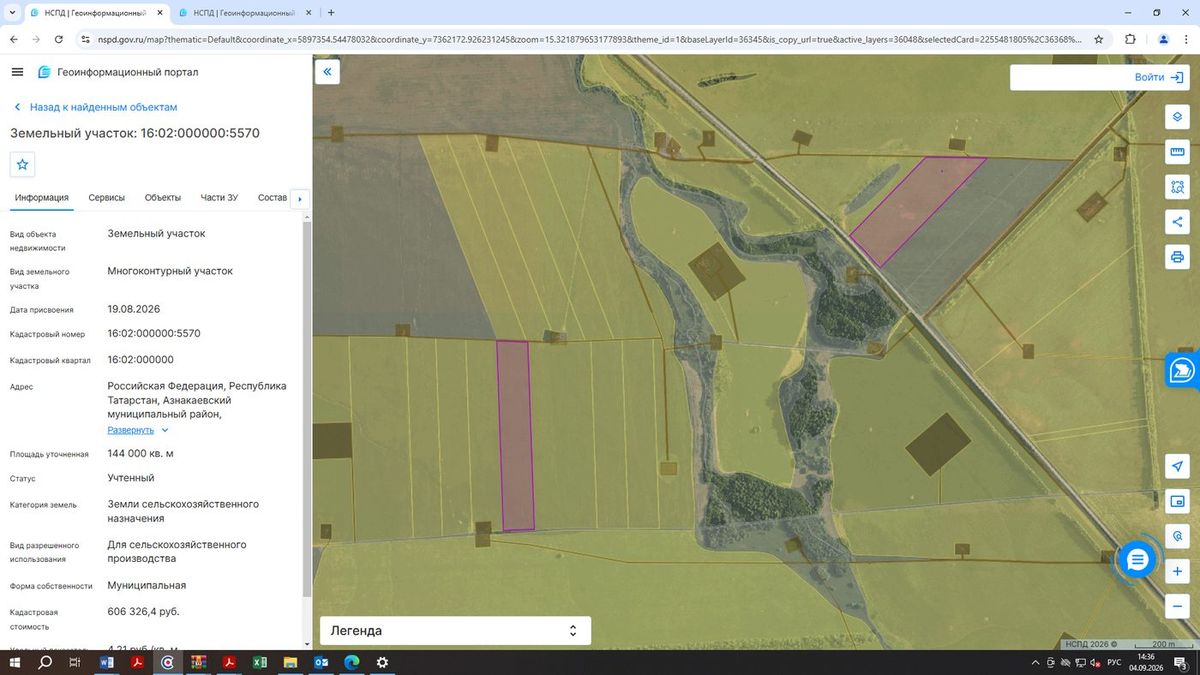Show hidden system tray icons

tap(1036, 662)
